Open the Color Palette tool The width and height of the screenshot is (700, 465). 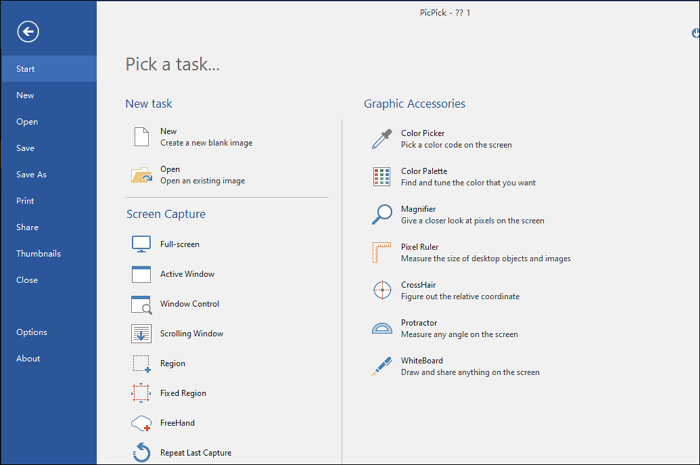click(381, 177)
